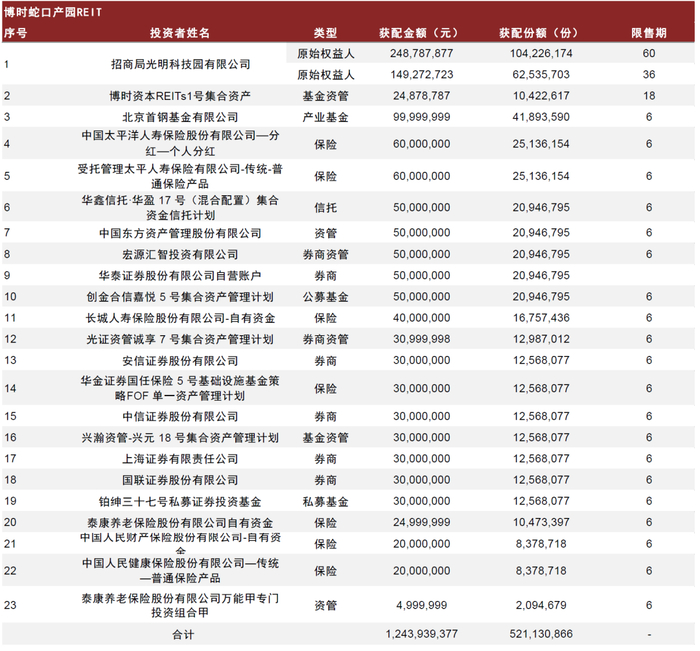Select 国联证券股份有限公司
Screen dimensions: 700x651
pyautogui.click(x=180, y=480)
